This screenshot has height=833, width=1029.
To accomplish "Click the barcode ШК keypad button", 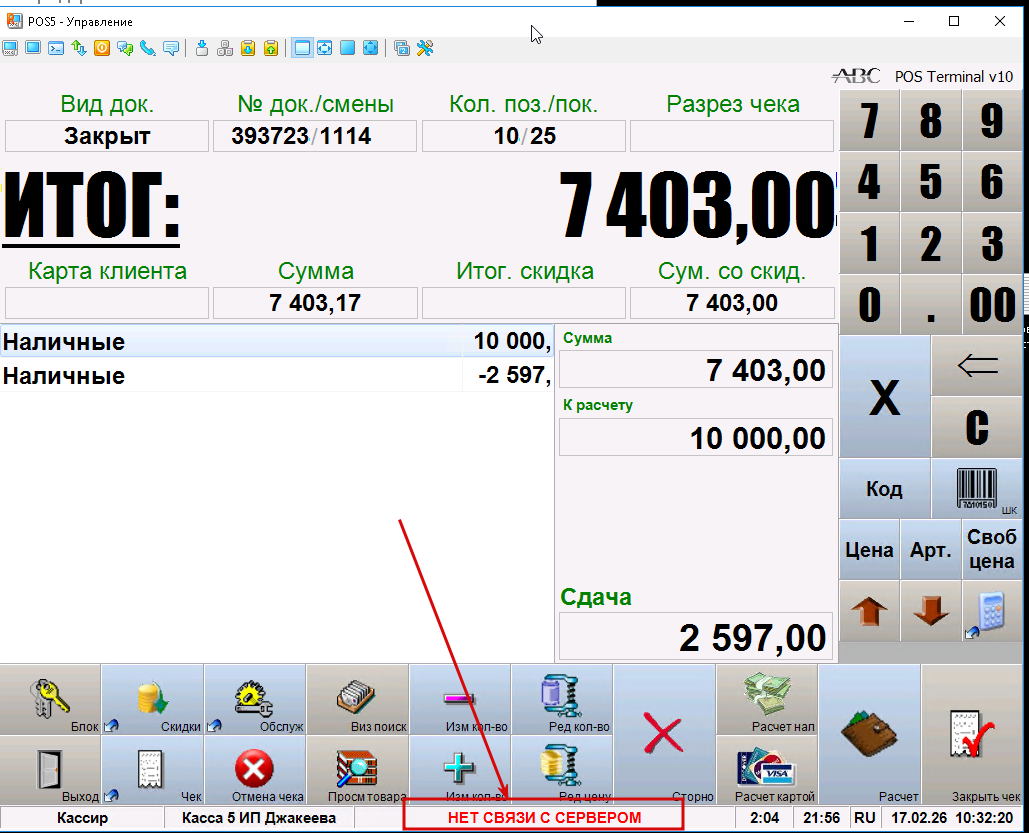I will 977,488.
